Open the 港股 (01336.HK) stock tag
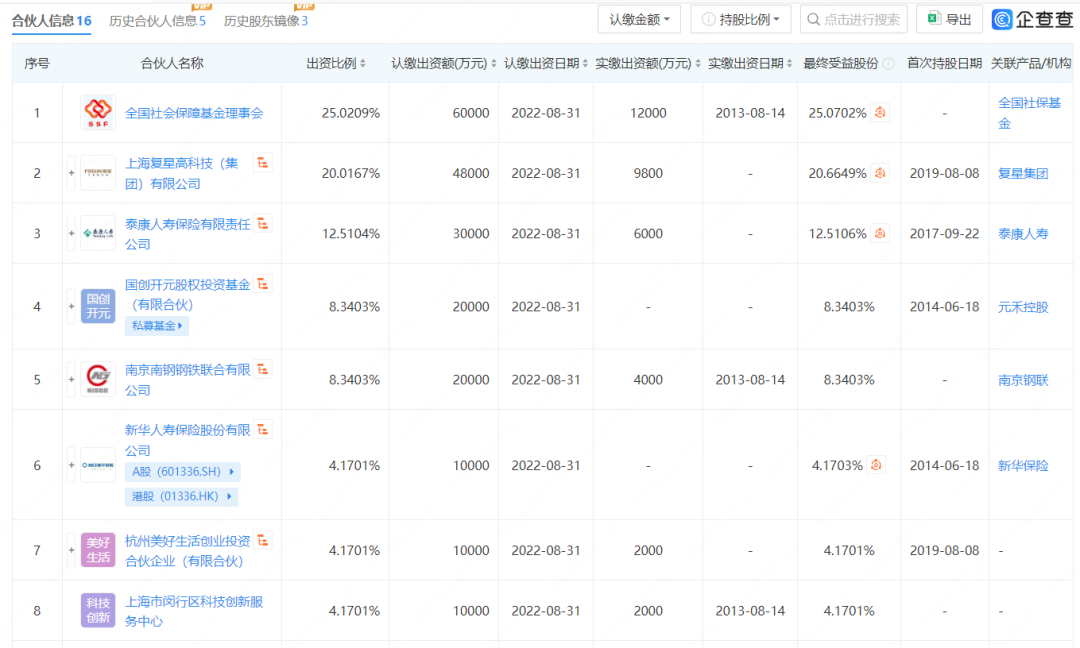Viewport: 1080px width, 648px height. (181, 497)
